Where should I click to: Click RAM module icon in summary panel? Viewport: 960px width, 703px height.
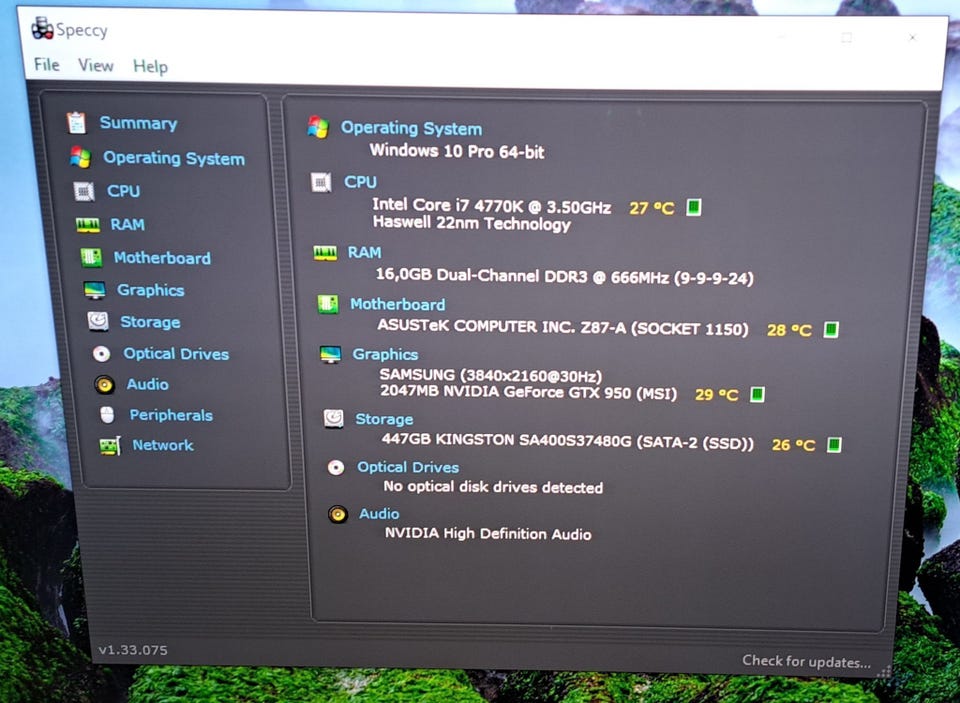(325, 253)
